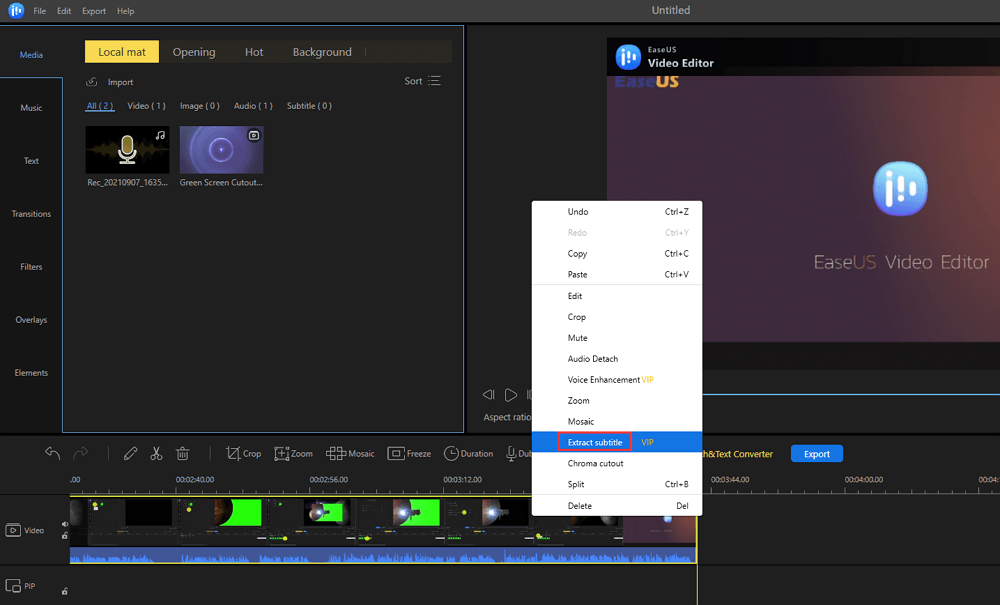This screenshot has height=605, width=1000.
Task: Filter media by Image (0)
Action: click(x=200, y=106)
